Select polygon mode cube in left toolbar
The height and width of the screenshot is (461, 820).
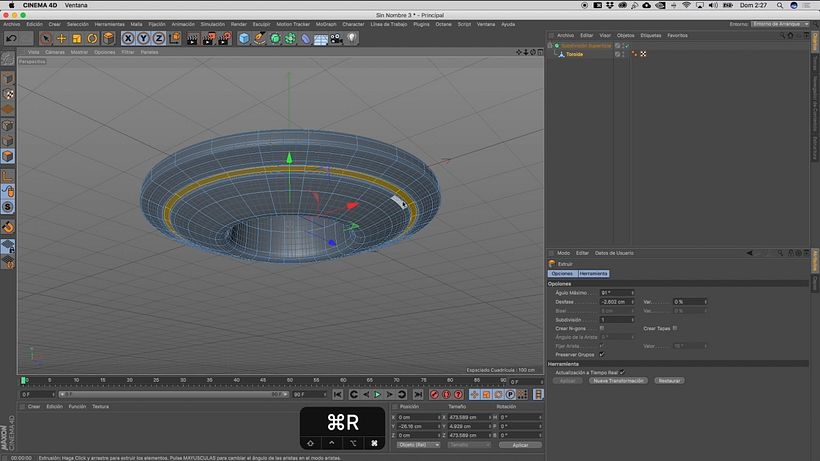[x=8, y=156]
